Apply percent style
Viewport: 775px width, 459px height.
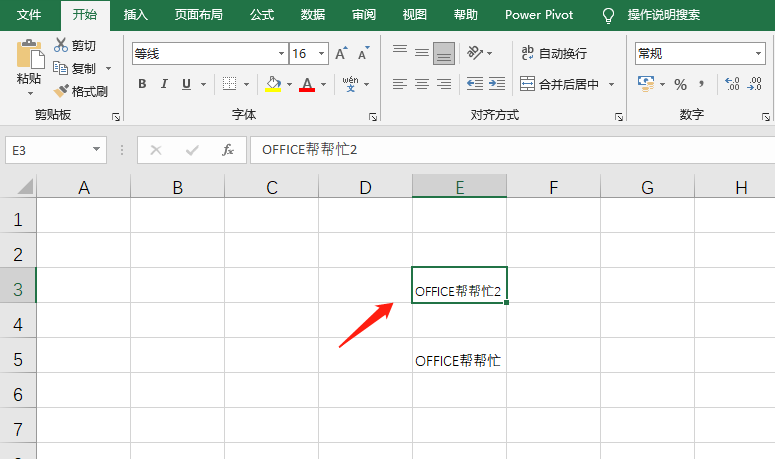click(681, 84)
